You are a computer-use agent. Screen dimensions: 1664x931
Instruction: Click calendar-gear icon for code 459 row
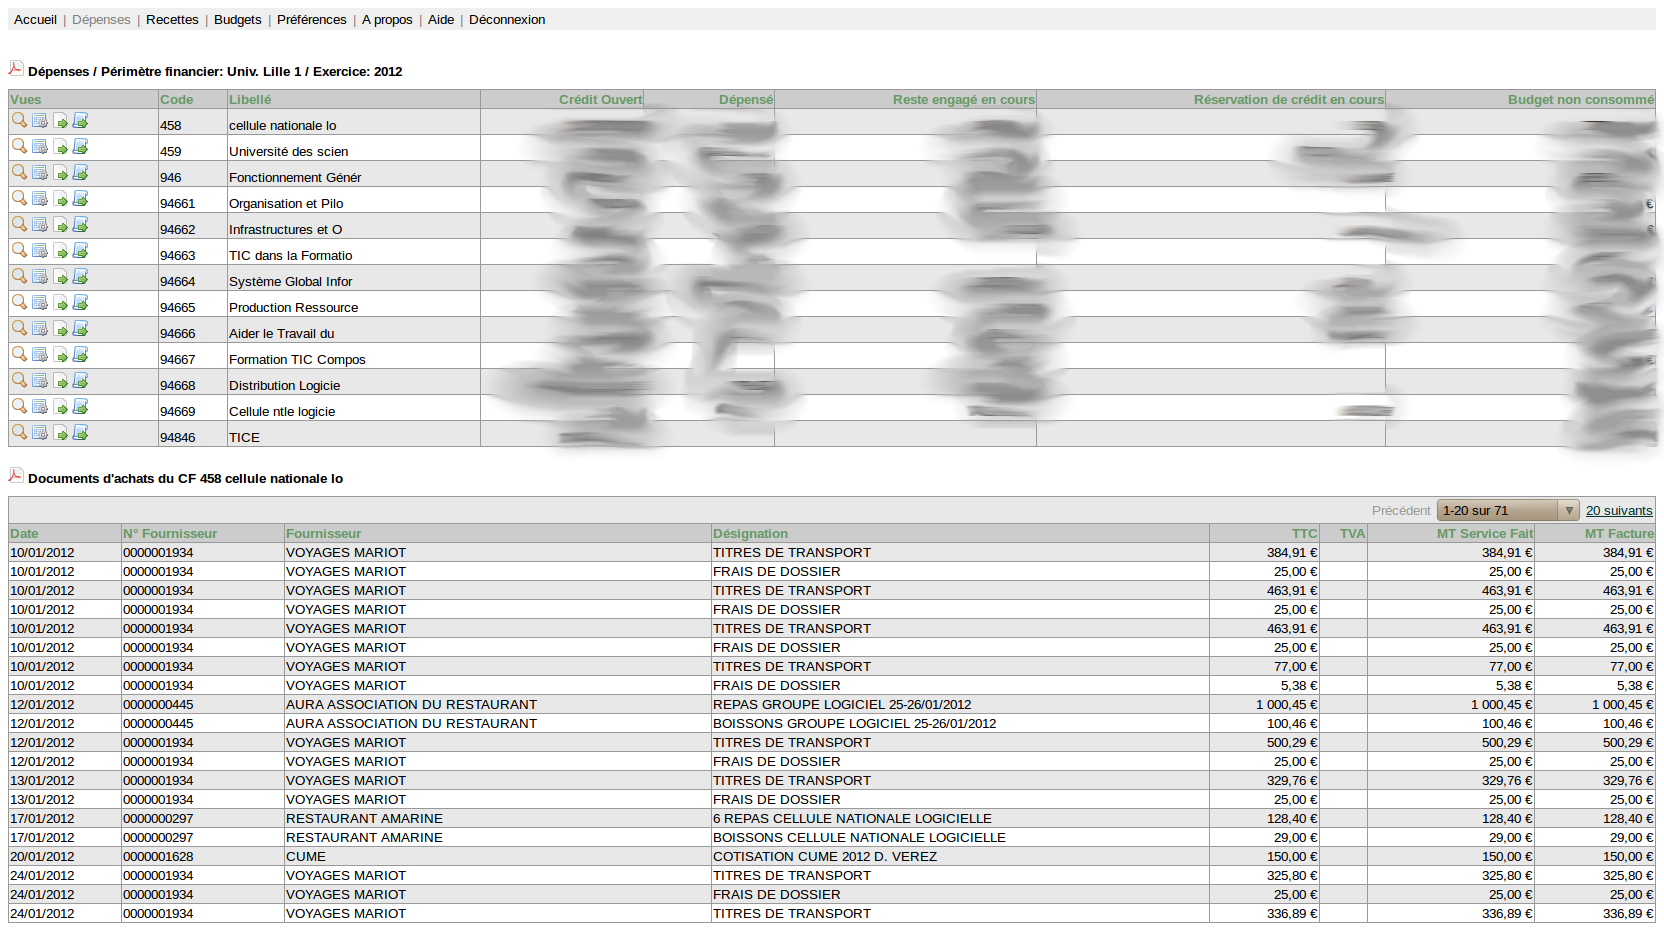click(40, 147)
